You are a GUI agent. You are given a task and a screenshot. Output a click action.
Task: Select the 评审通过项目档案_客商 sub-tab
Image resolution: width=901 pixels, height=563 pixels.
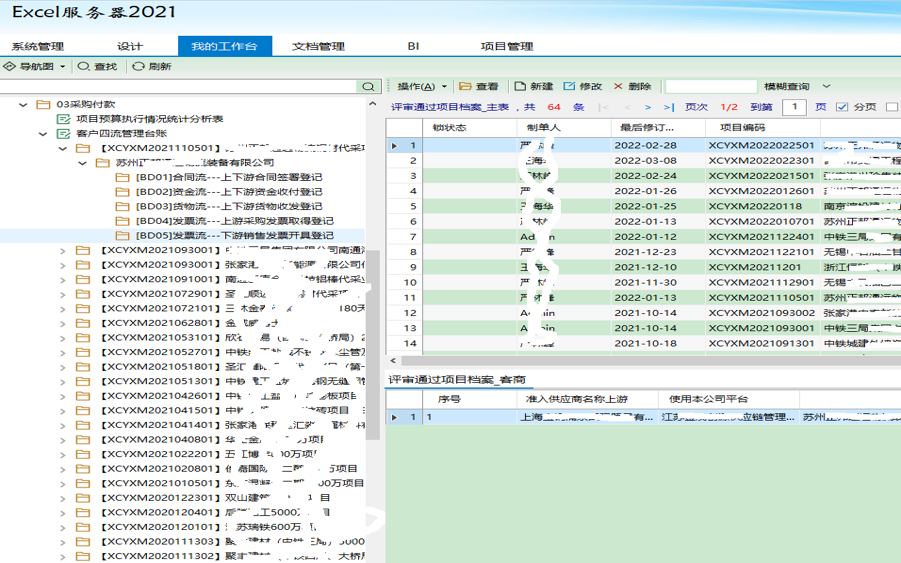(x=457, y=380)
